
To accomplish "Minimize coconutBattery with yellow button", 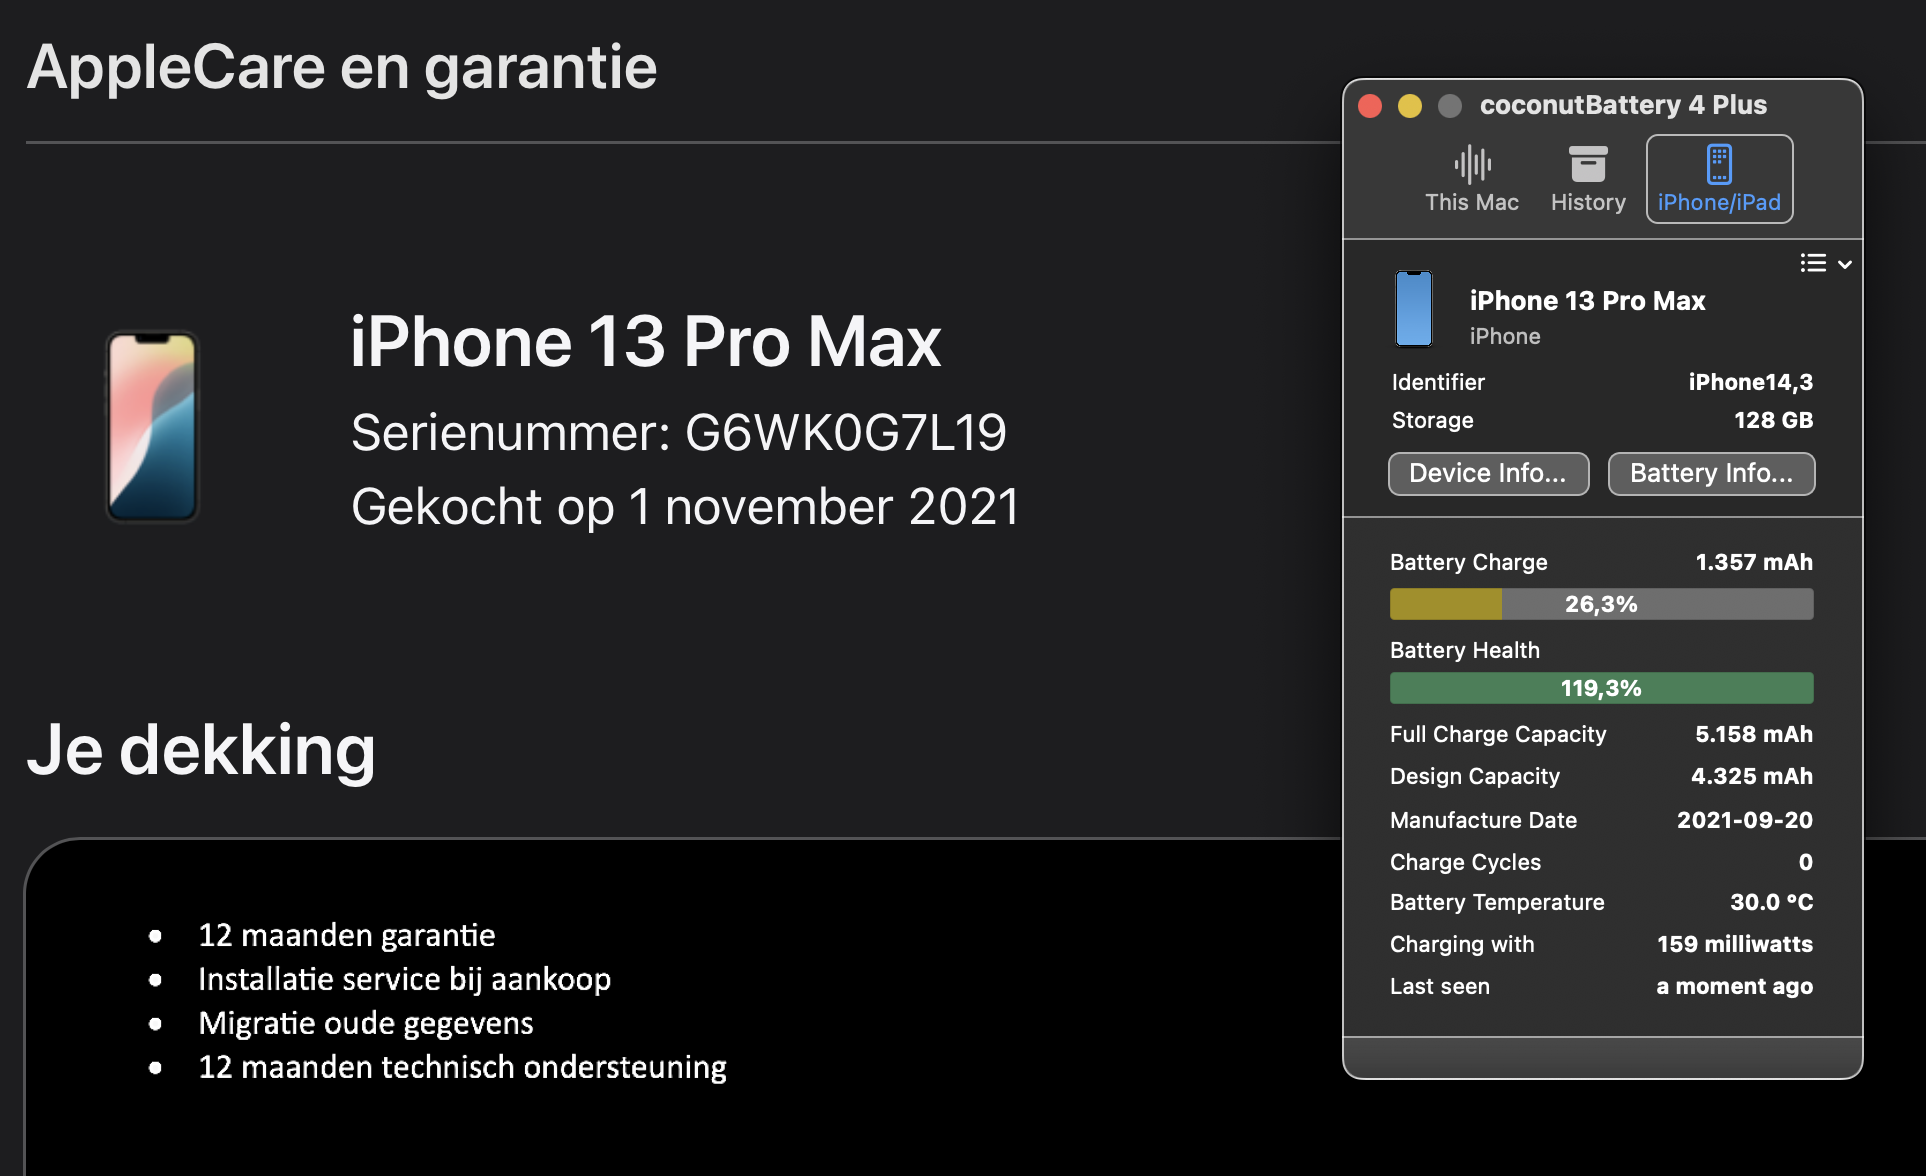I will pos(1409,106).
